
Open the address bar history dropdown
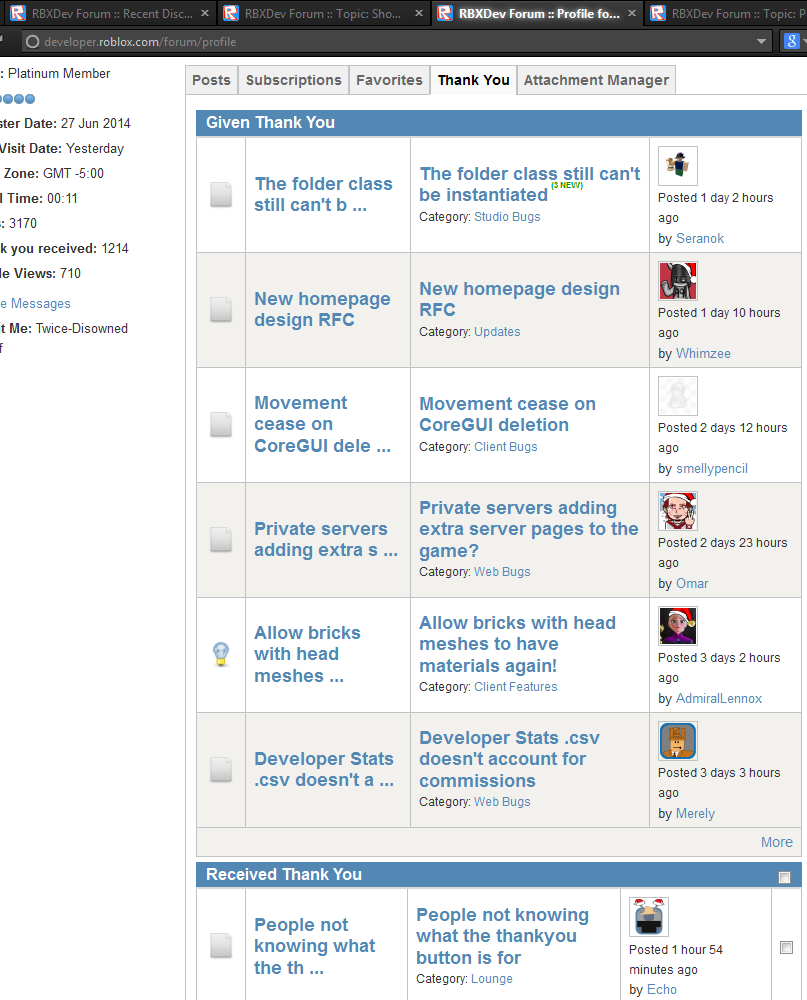coord(761,41)
